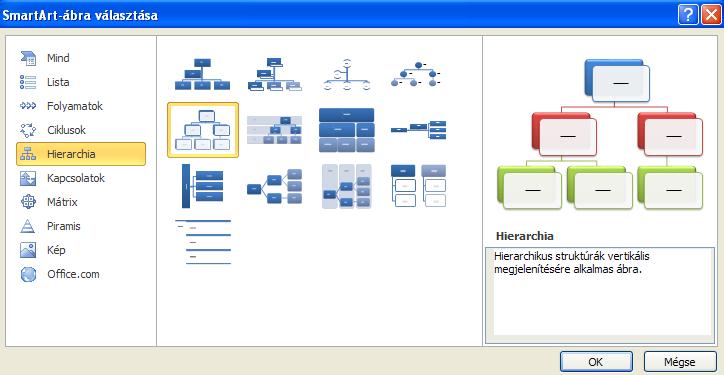Select the Lista category icon
Viewport: 724px width, 375px height.
coord(28,82)
